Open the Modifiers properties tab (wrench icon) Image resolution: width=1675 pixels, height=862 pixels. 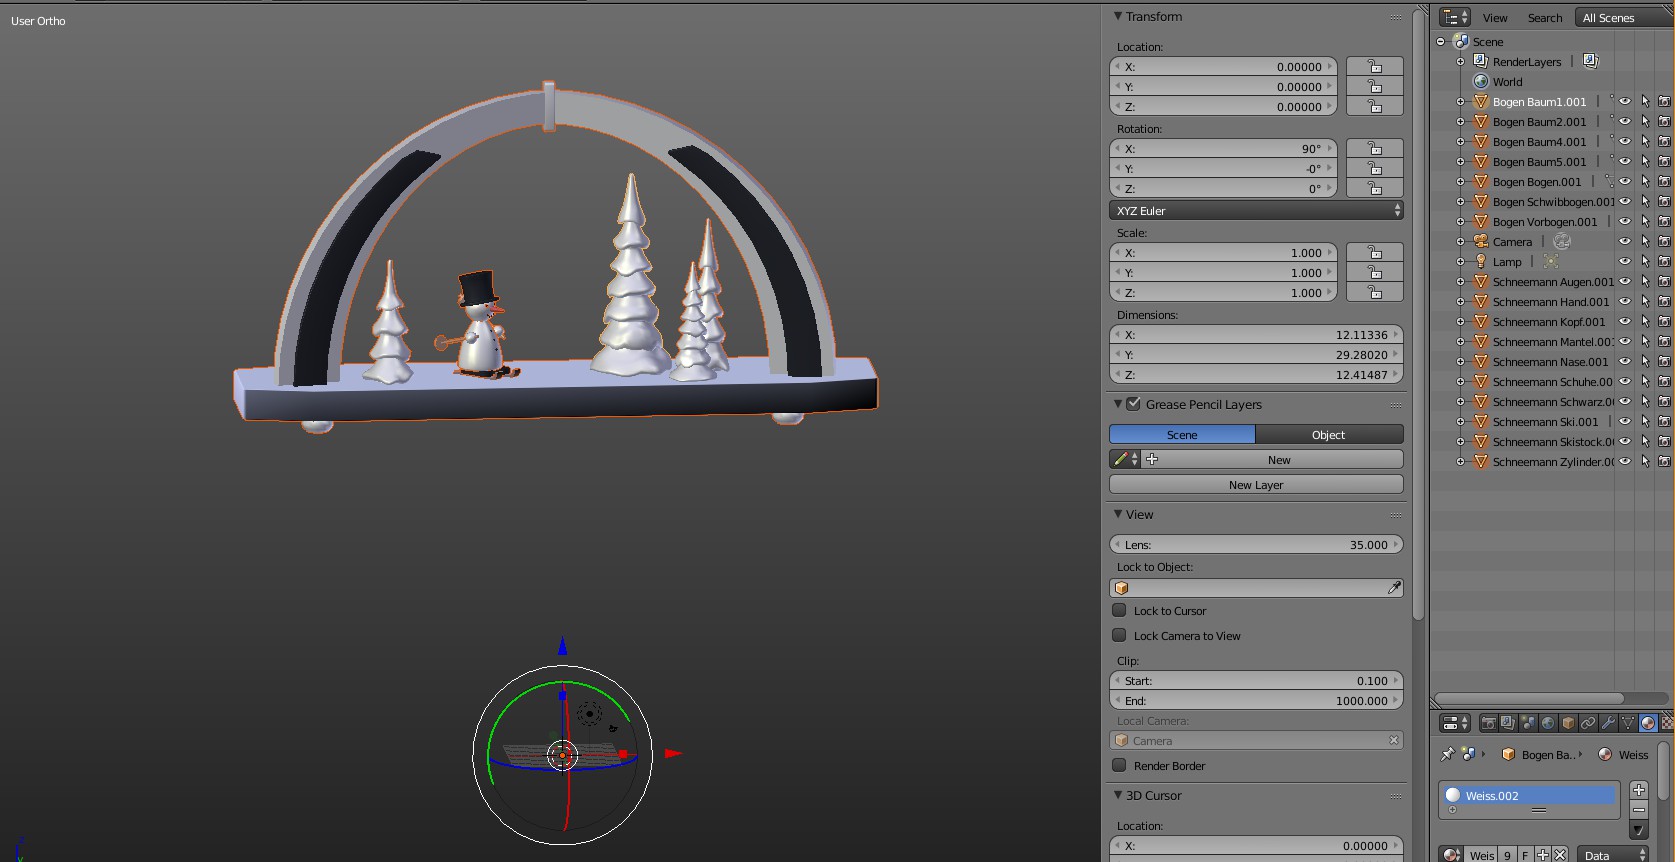click(x=1608, y=723)
